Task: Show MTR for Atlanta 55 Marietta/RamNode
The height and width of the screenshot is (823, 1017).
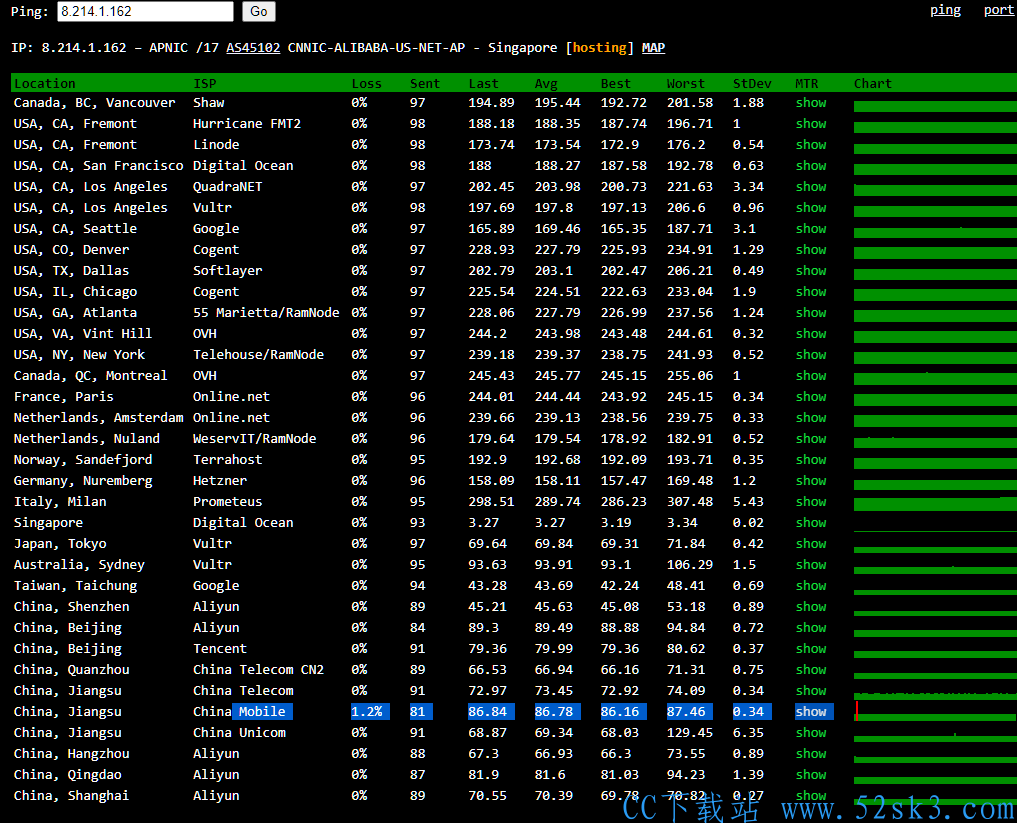Action: pyautogui.click(x=811, y=313)
